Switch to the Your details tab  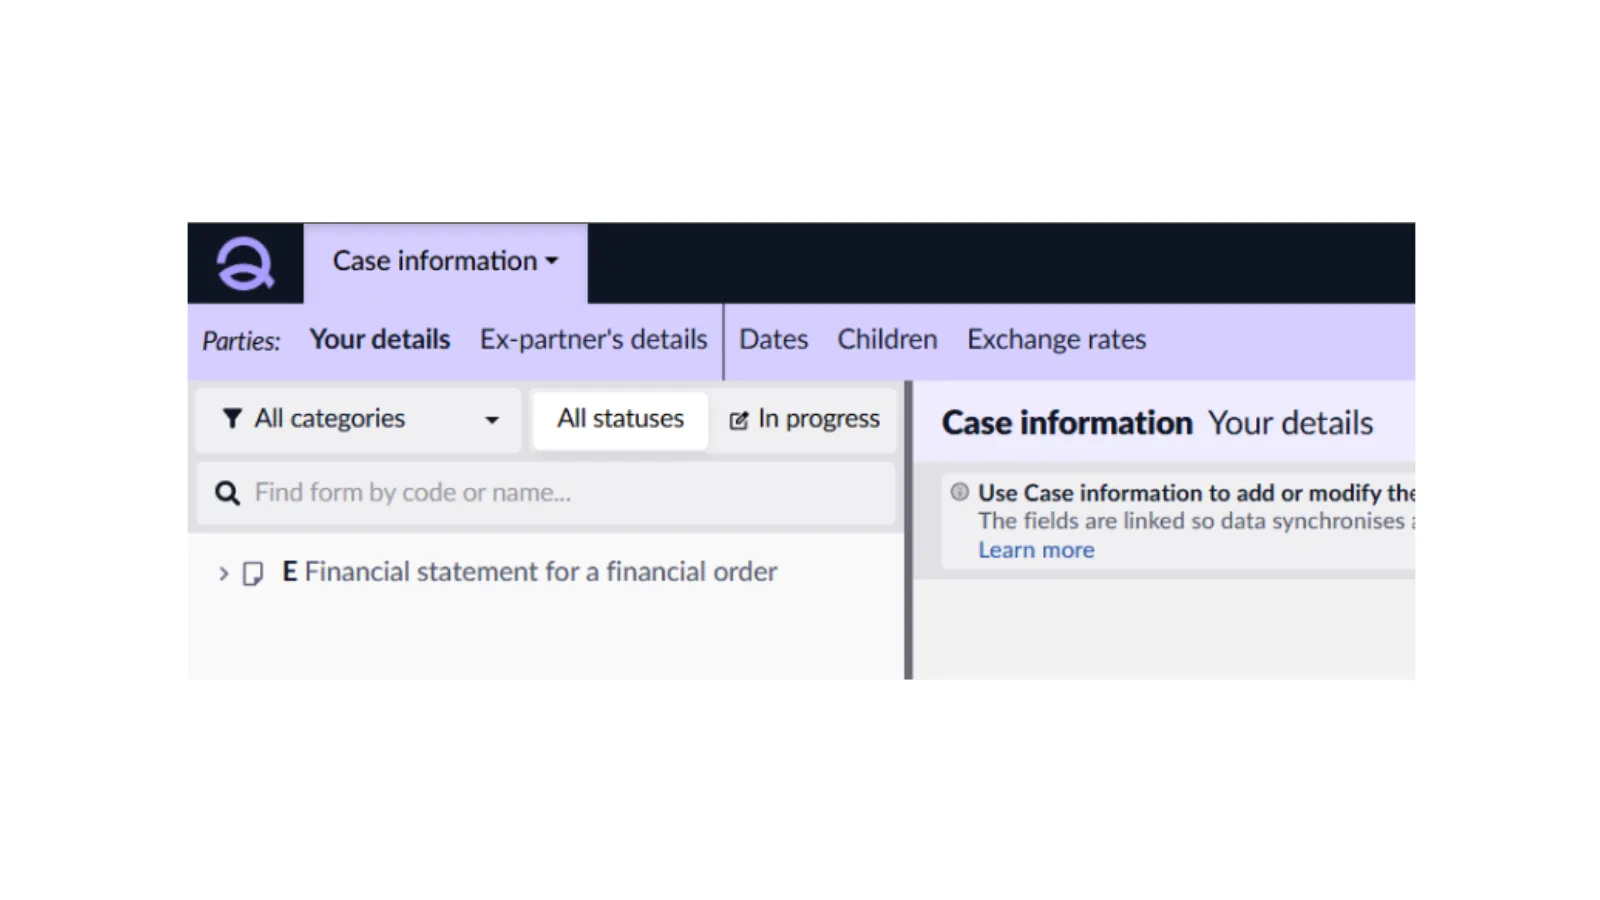point(380,340)
